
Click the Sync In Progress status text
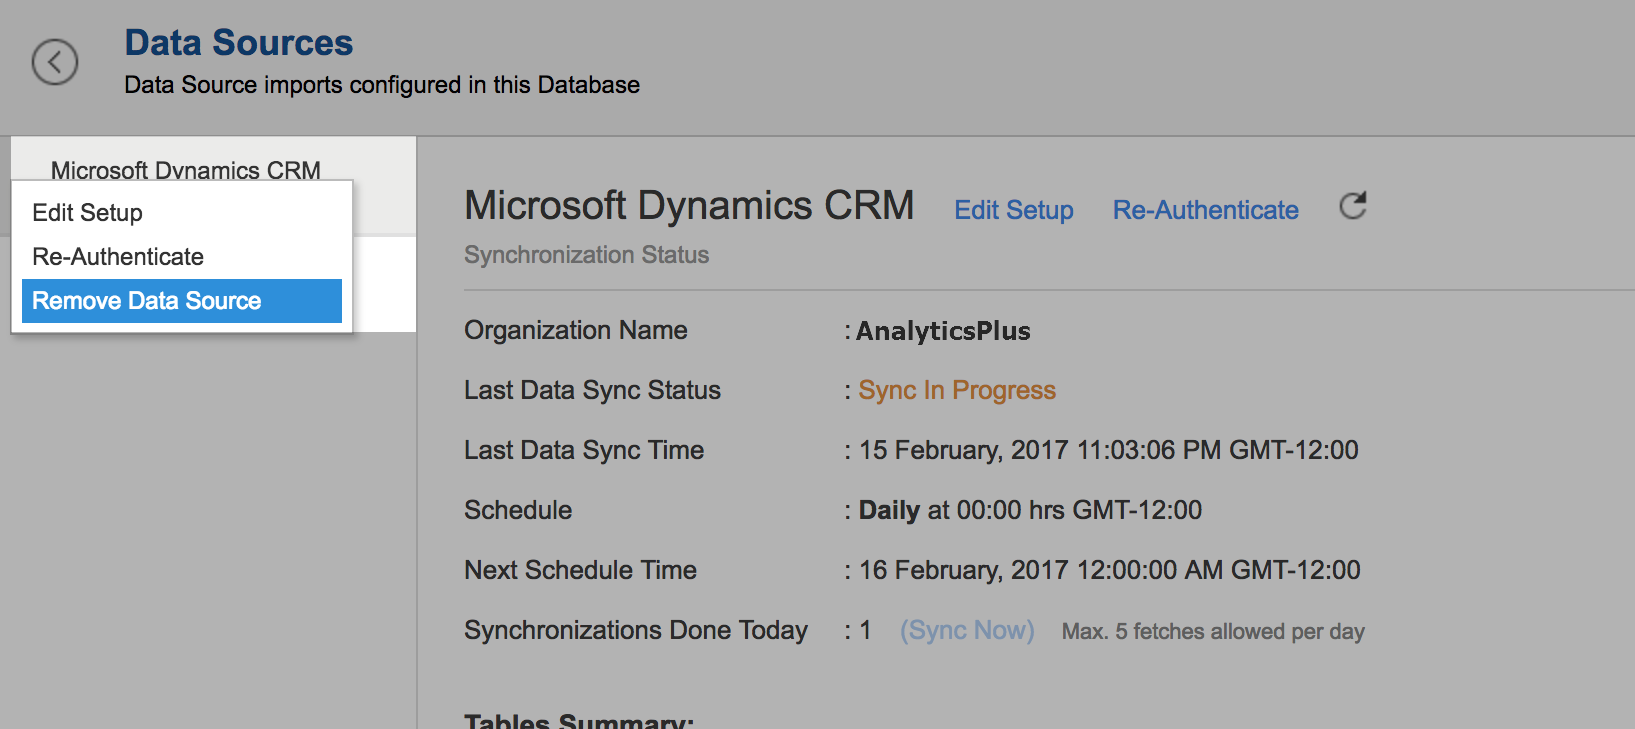957,390
